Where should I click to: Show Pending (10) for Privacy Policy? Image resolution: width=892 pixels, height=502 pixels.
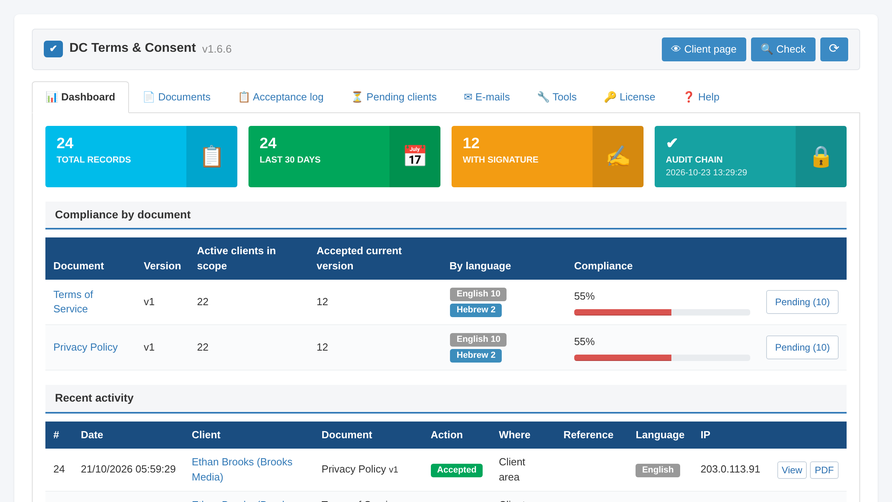(x=802, y=347)
